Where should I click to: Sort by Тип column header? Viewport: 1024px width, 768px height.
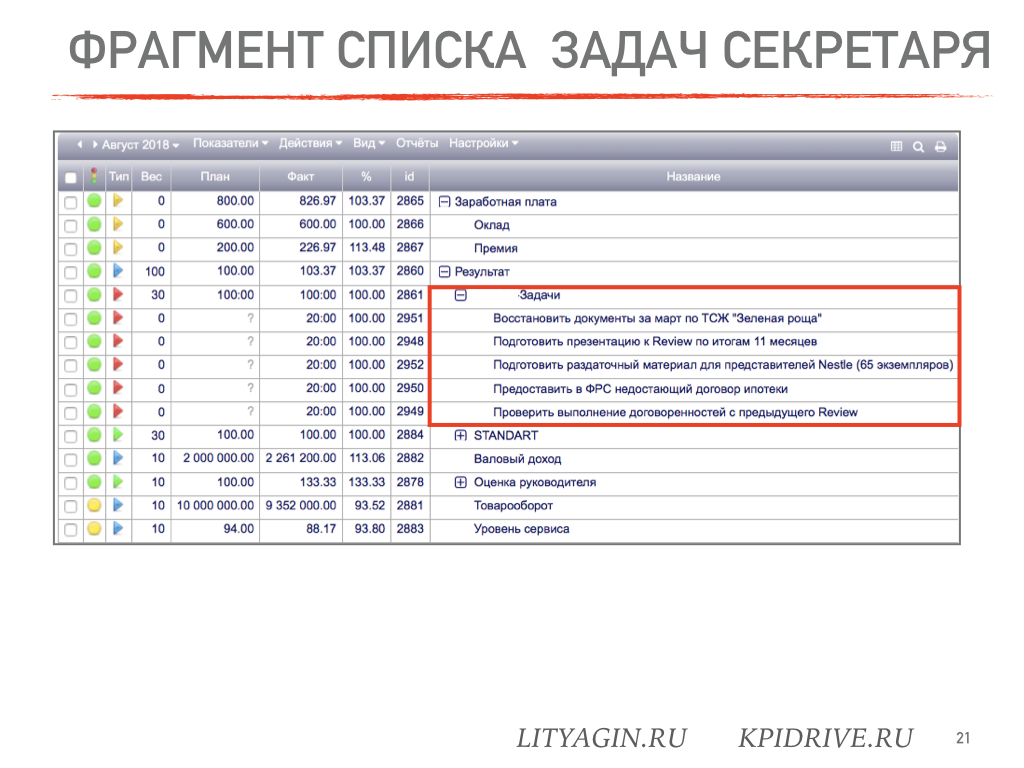(119, 176)
